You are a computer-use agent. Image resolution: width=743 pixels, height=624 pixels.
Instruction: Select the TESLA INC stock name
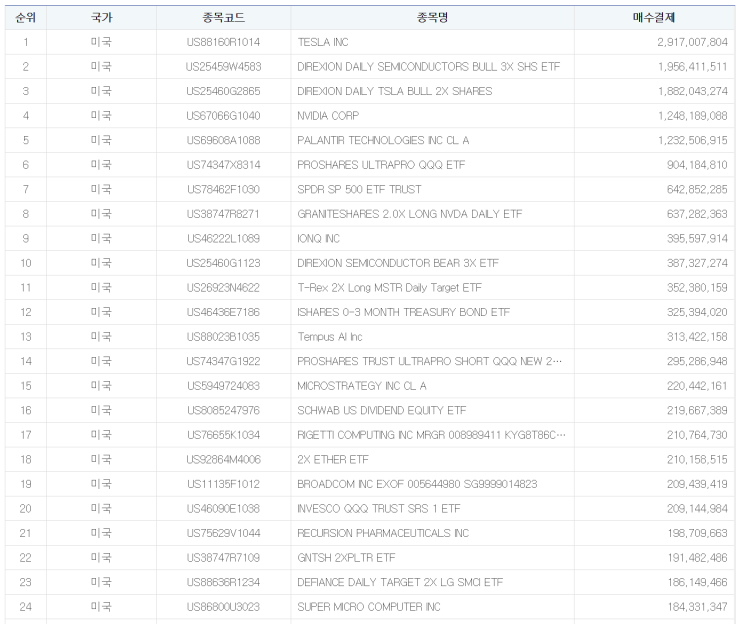tap(323, 42)
